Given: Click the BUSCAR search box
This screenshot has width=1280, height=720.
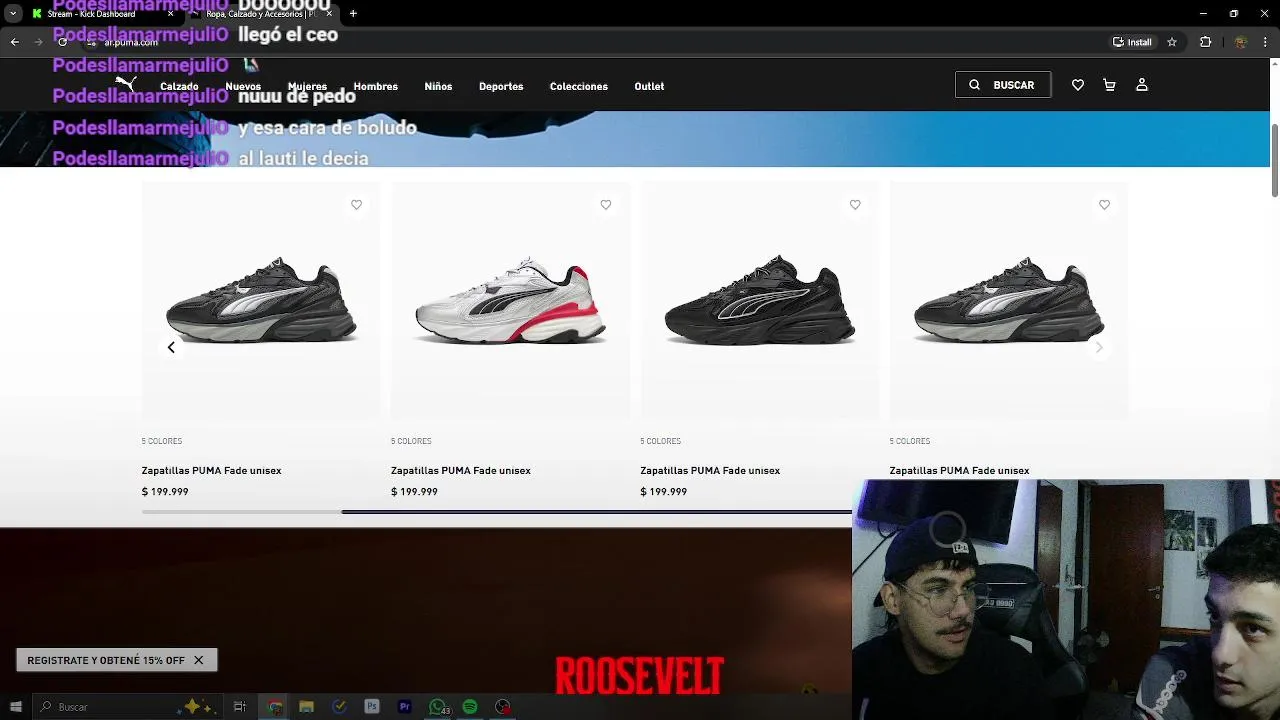Looking at the screenshot, I should (1003, 85).
